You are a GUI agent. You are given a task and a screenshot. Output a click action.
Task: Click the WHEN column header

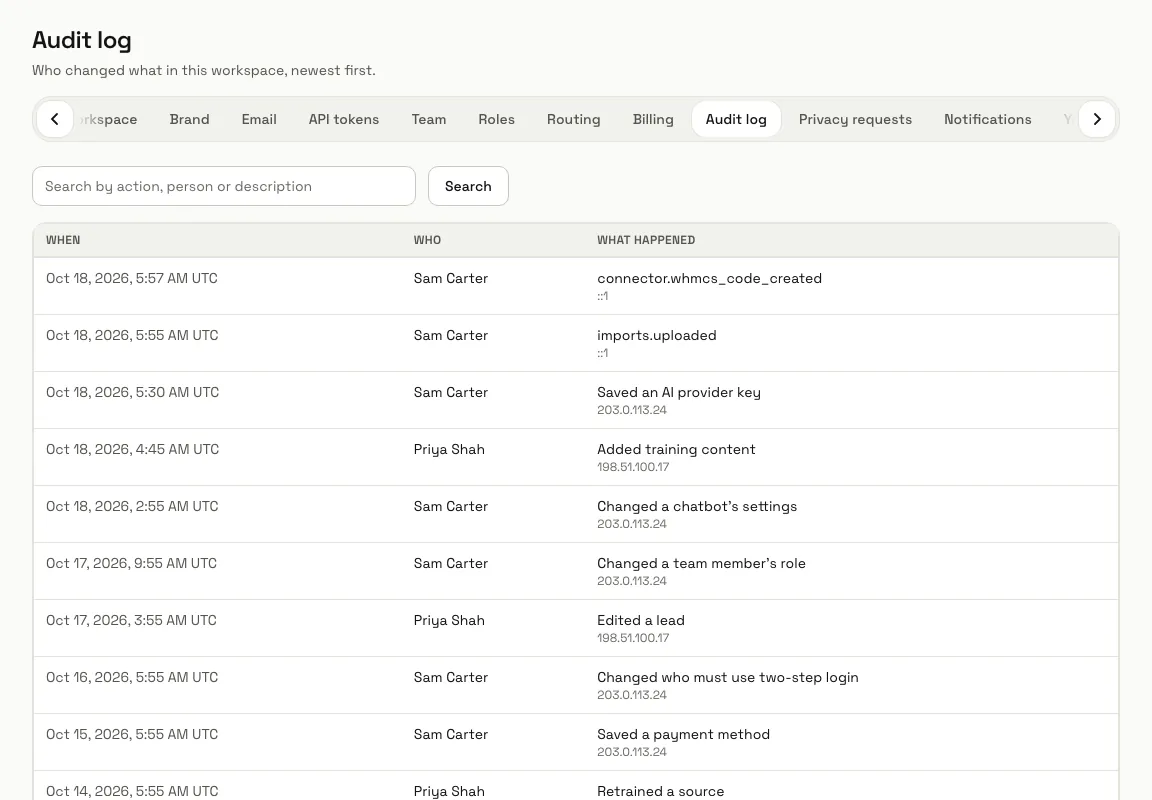coord(63,240)
